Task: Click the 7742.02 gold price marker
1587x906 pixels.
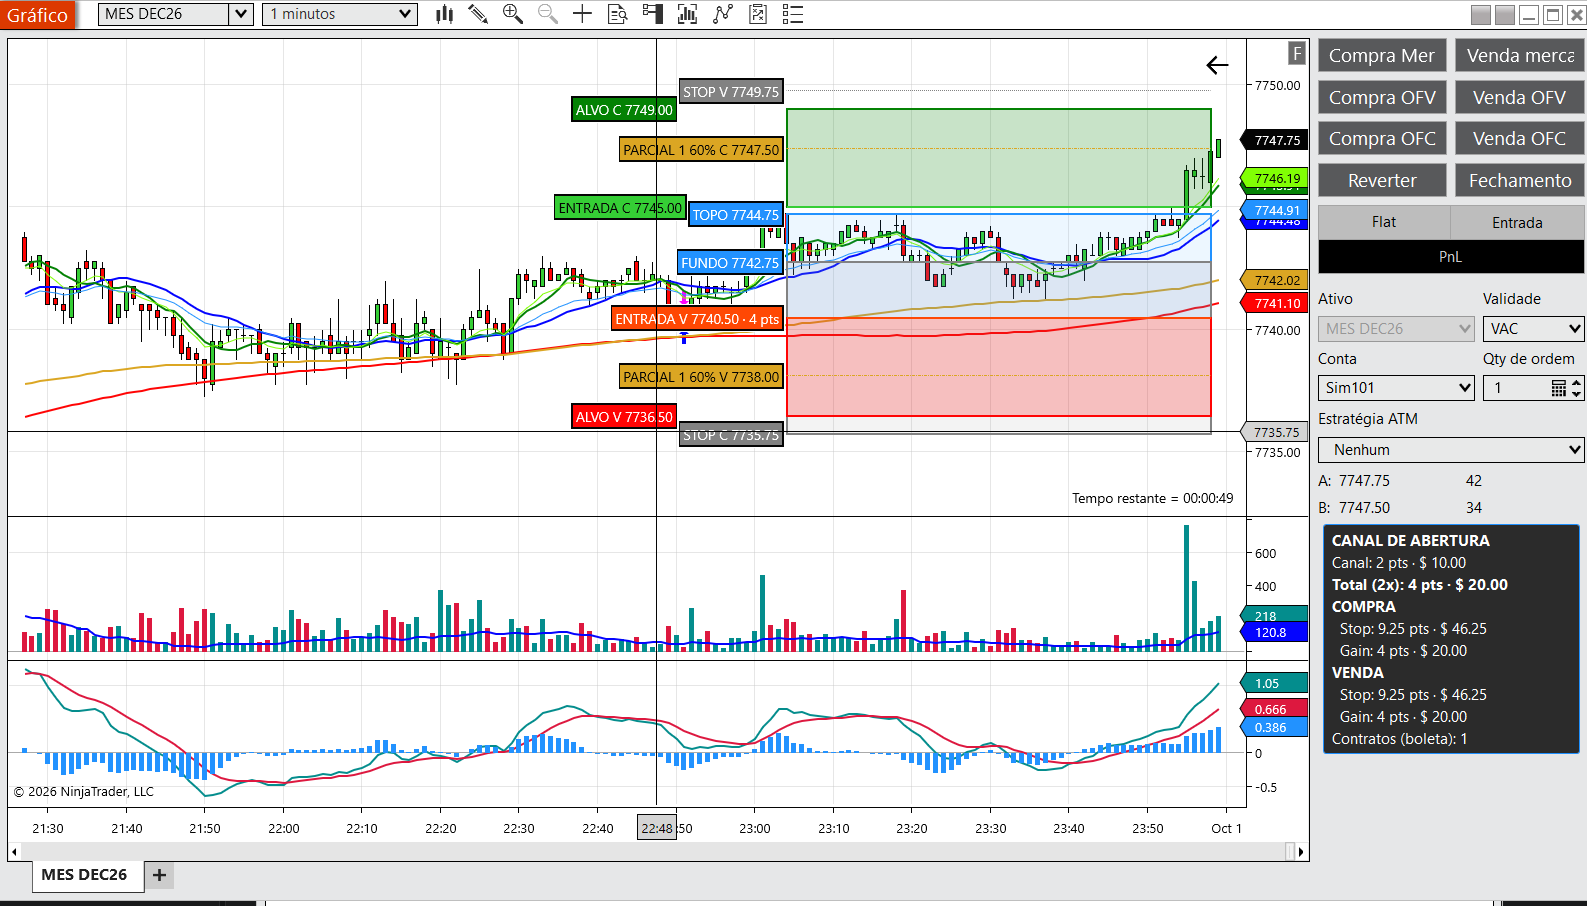Action: pos(1274,281)
